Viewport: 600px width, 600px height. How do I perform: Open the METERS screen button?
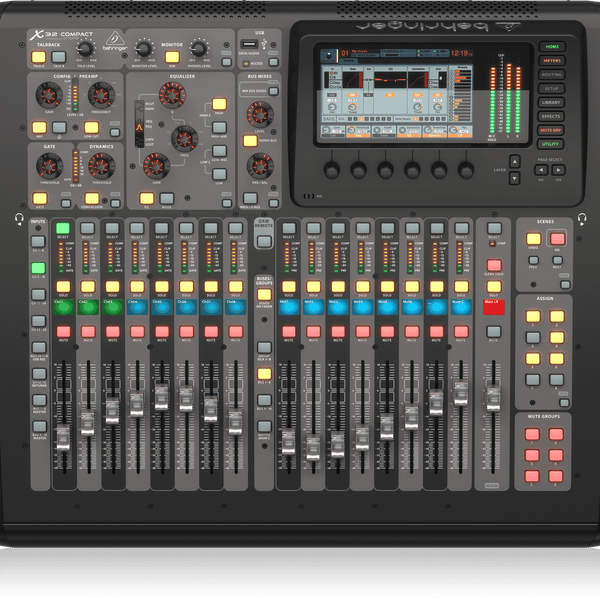551,60
